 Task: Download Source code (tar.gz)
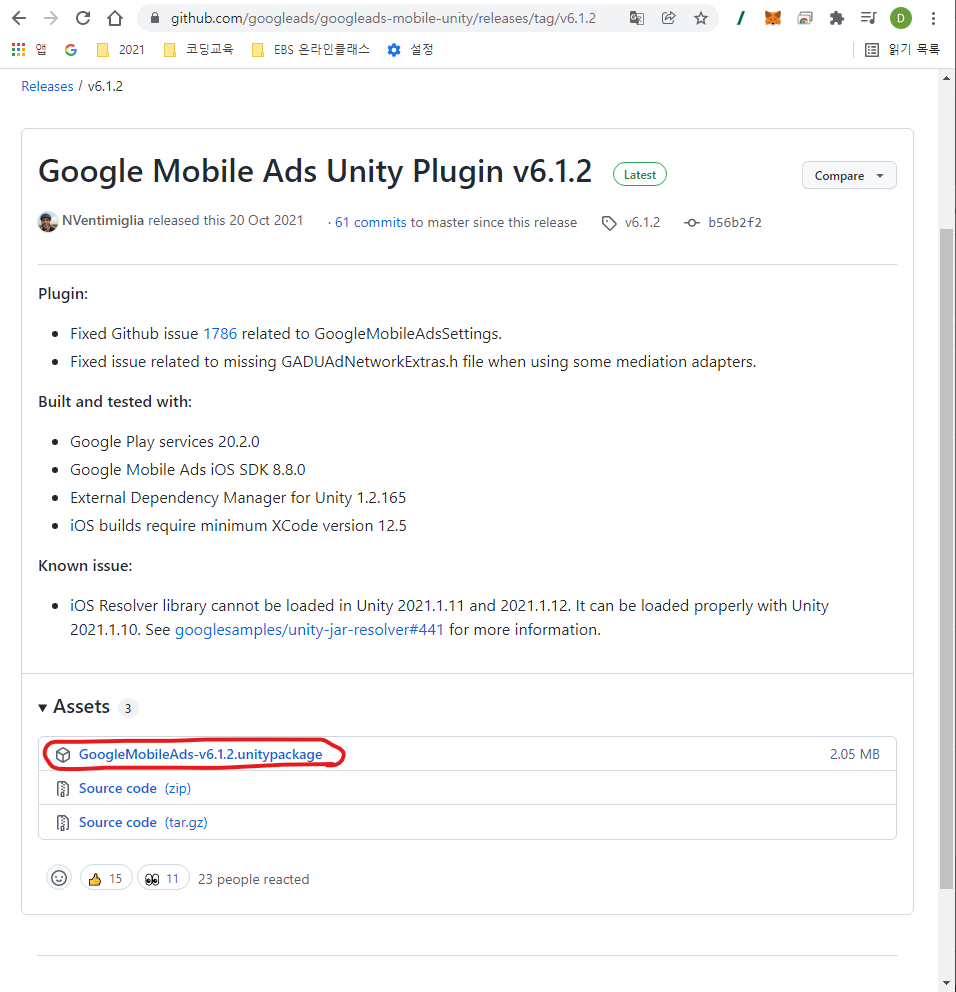click(143, 822)
